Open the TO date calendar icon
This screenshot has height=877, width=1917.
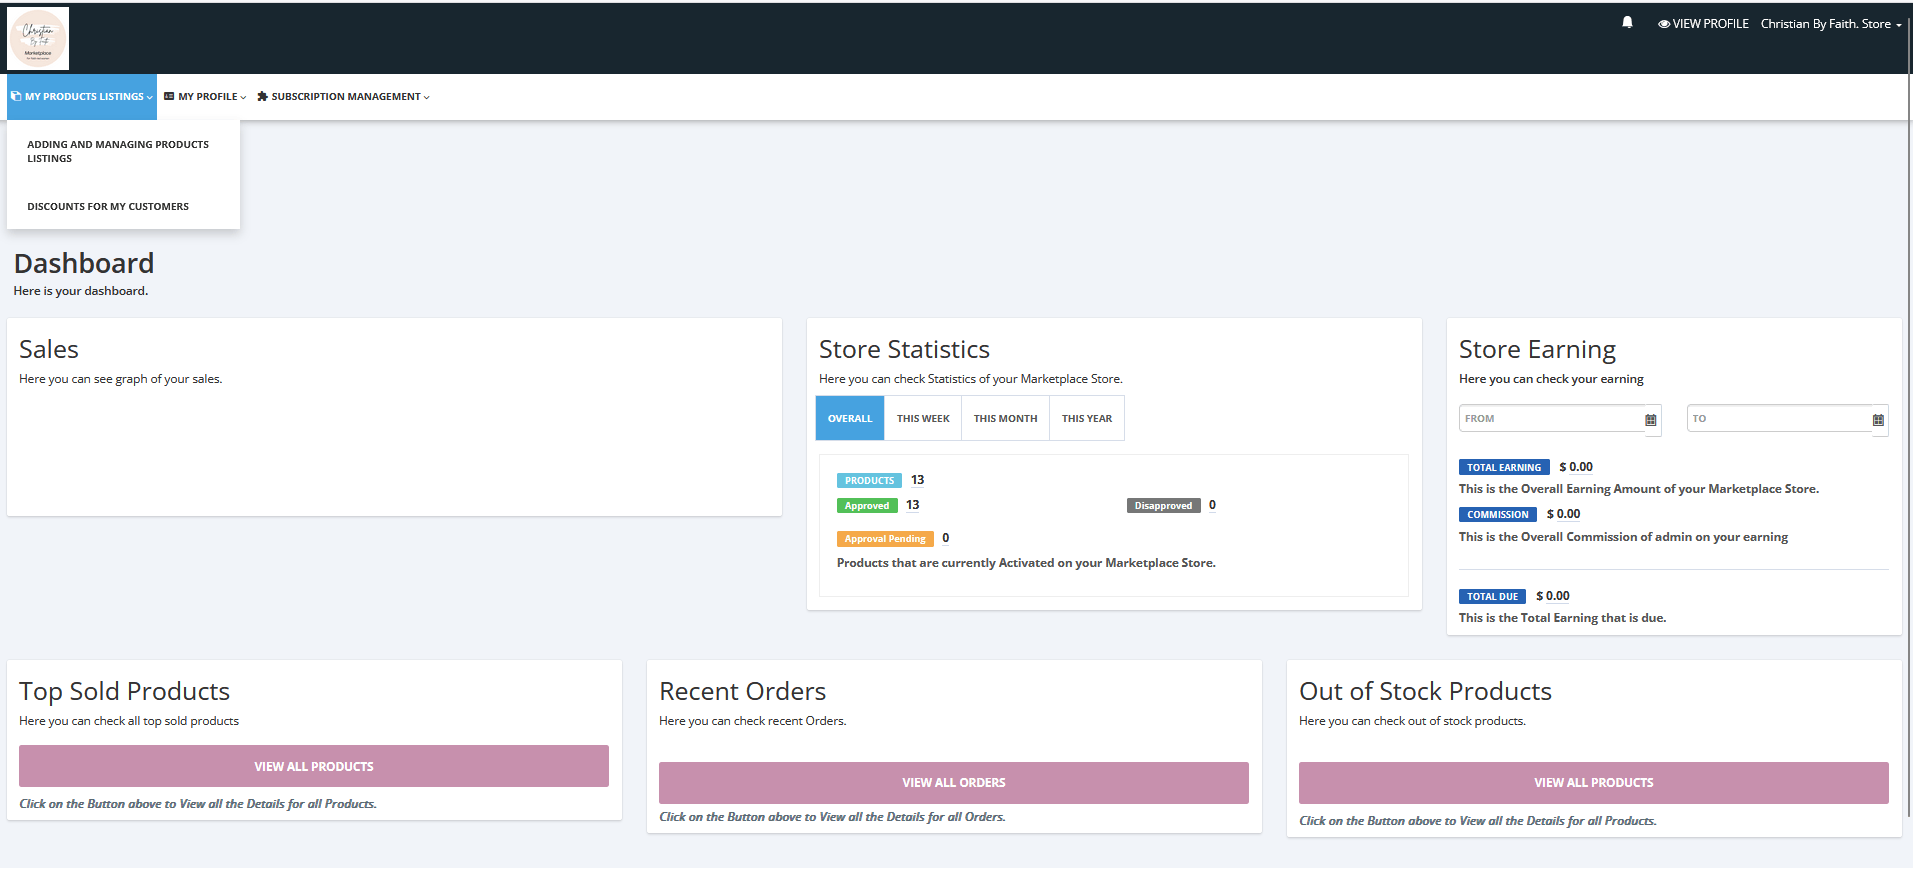[1878, 420]
